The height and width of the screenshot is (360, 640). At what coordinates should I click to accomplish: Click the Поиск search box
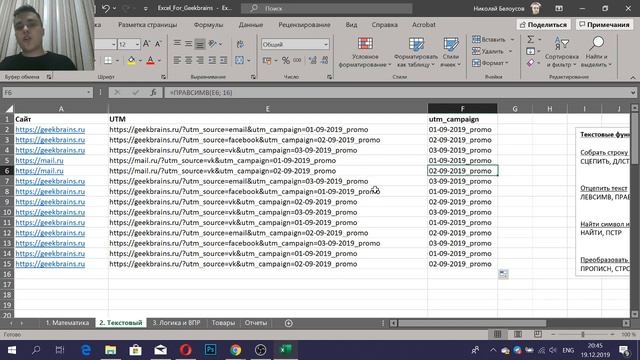(327, 8)
